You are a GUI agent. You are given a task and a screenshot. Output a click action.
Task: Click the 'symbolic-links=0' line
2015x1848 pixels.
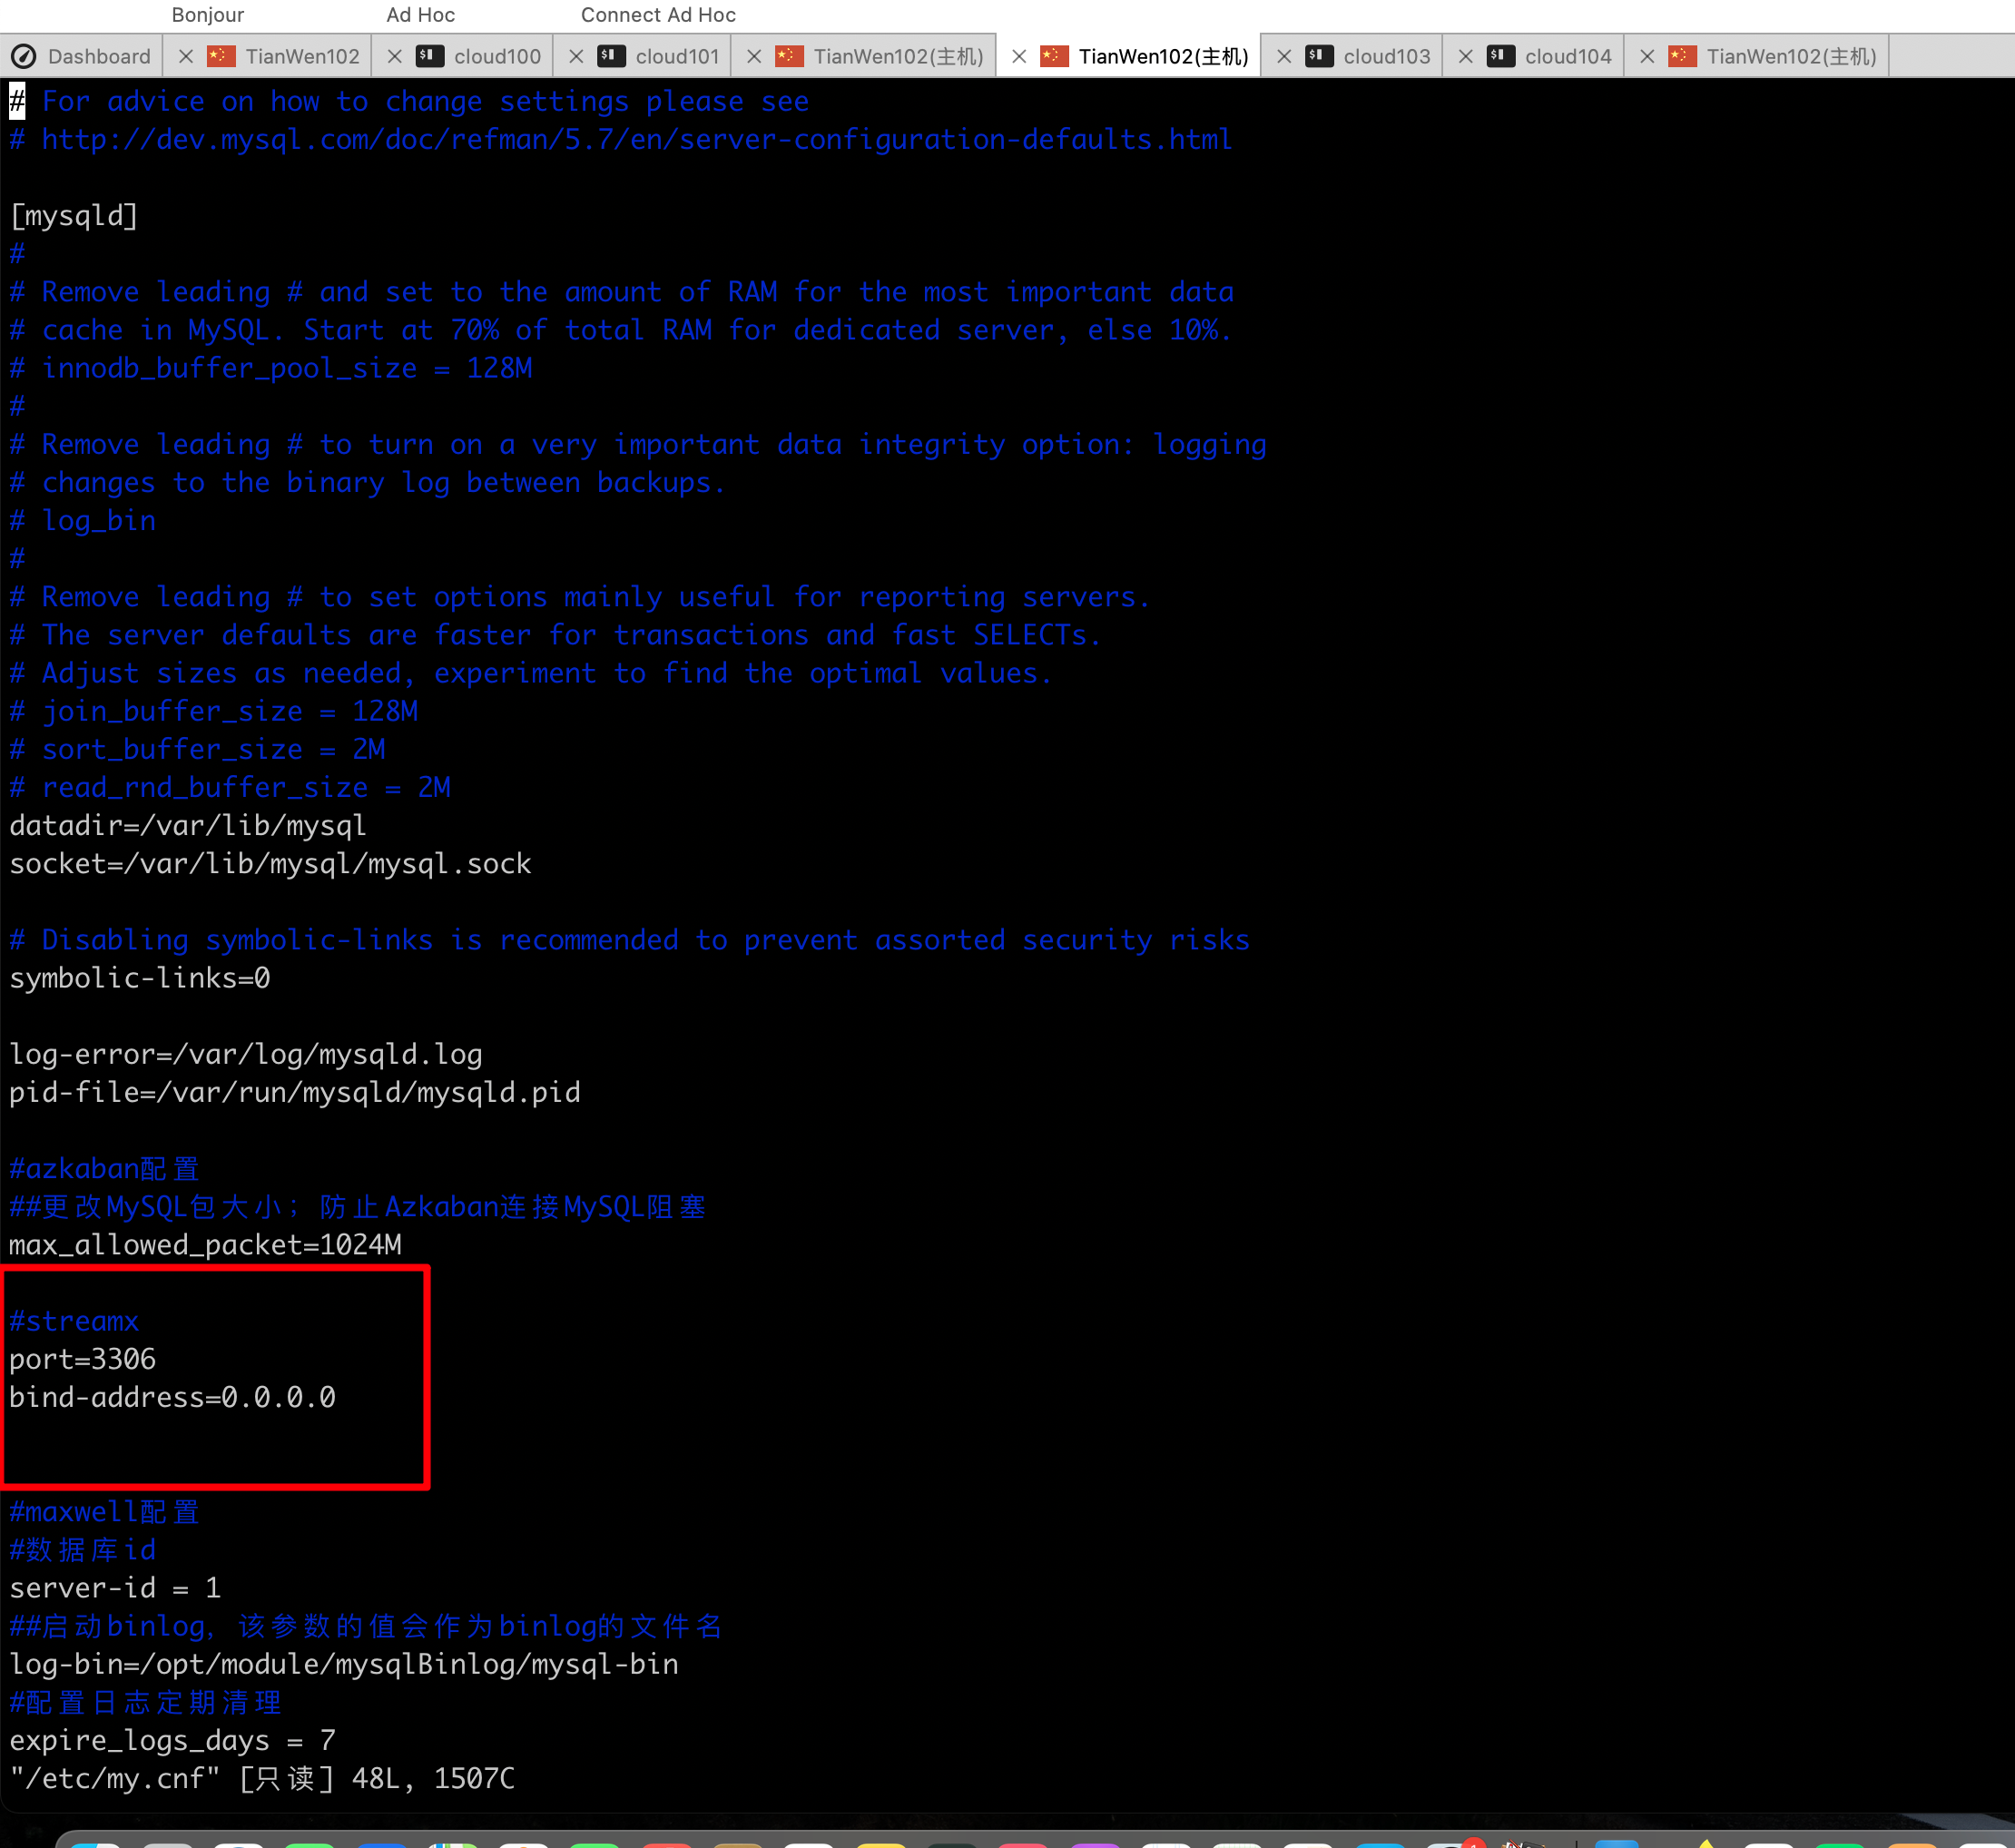click(x=140, y=978)
